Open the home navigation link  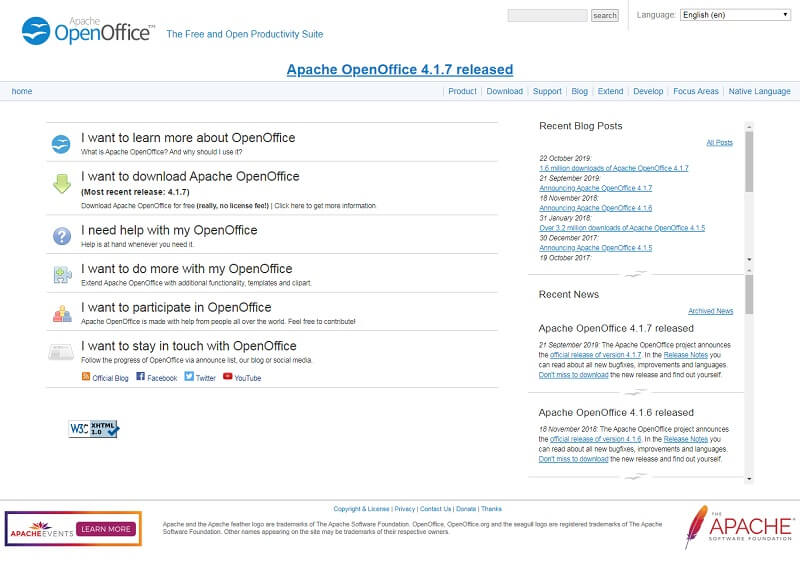pyautogui.click(x=22, y=91)
